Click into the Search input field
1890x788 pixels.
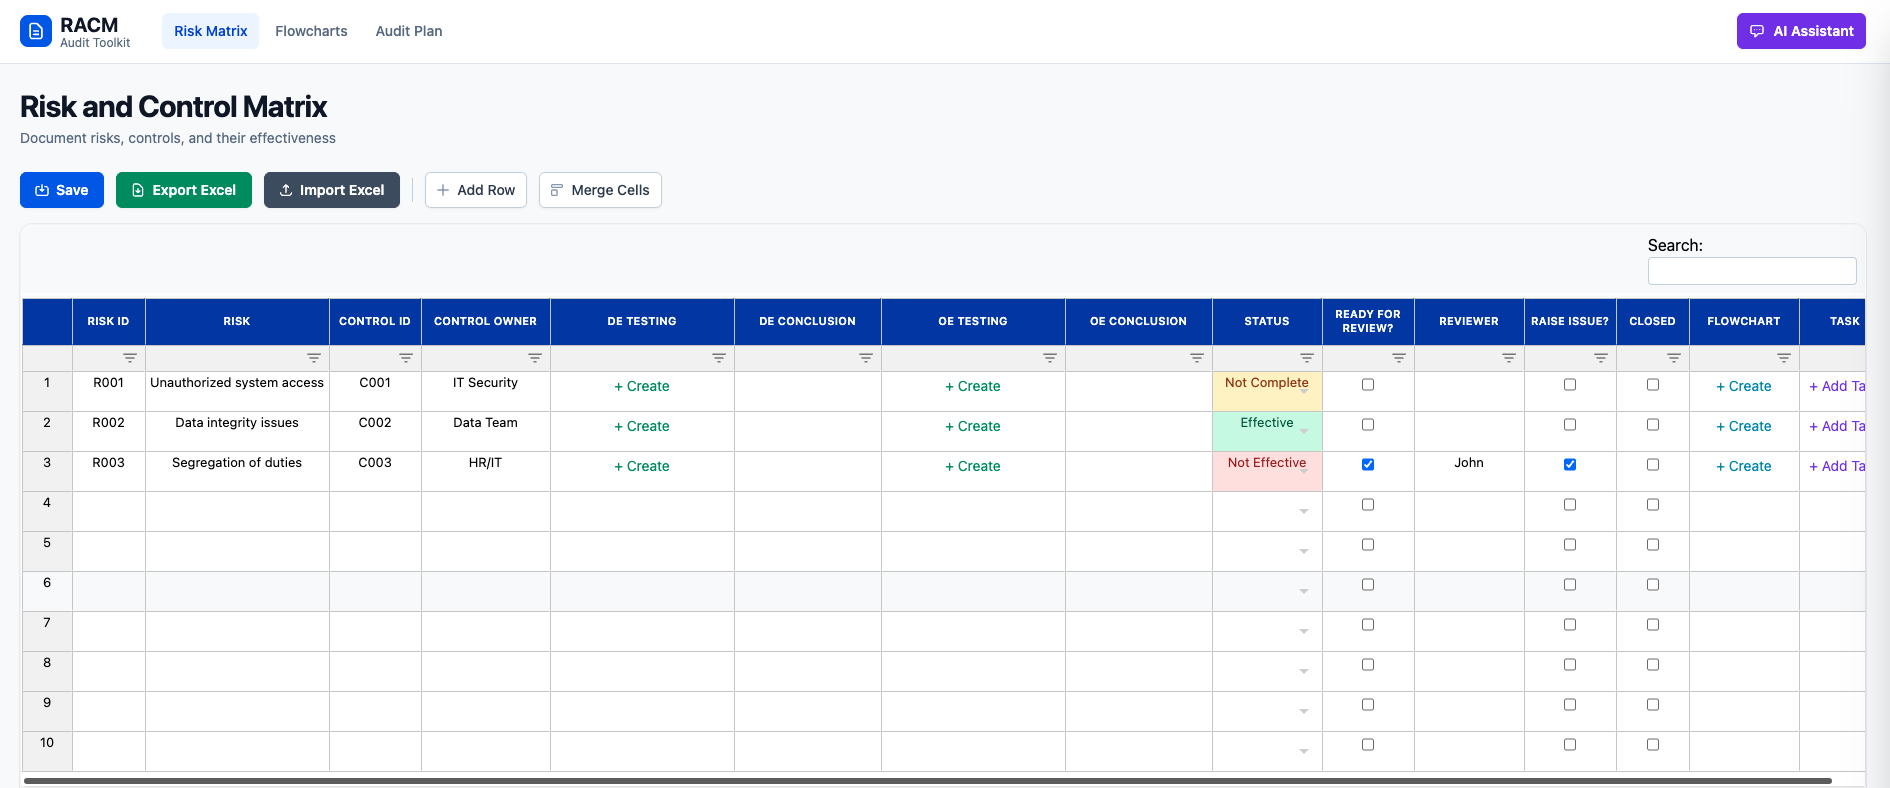click(1752, 271)
